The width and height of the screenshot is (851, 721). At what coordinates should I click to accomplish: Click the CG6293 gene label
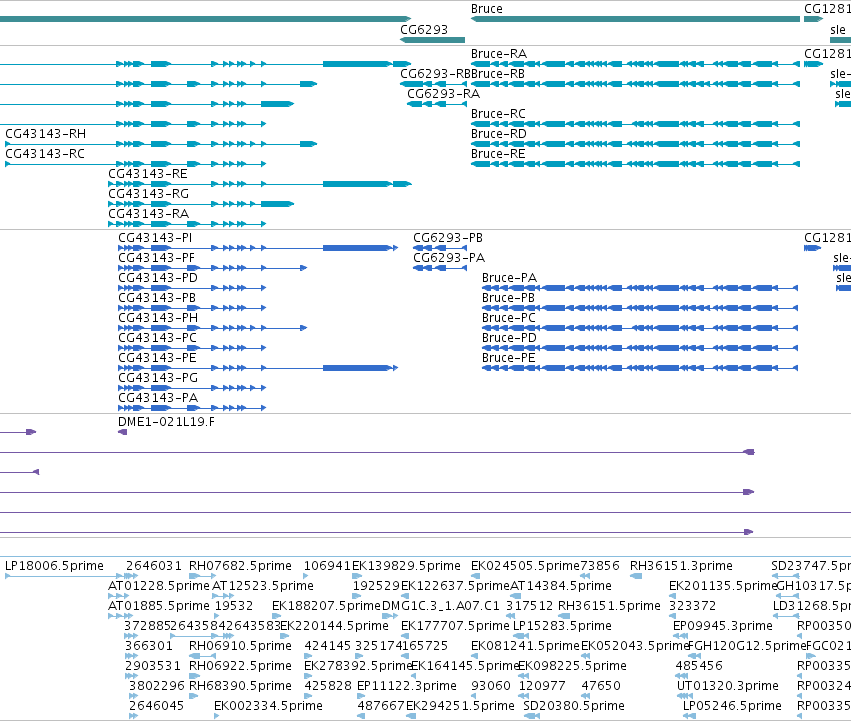pyautogui.click(x=424, y=30)
